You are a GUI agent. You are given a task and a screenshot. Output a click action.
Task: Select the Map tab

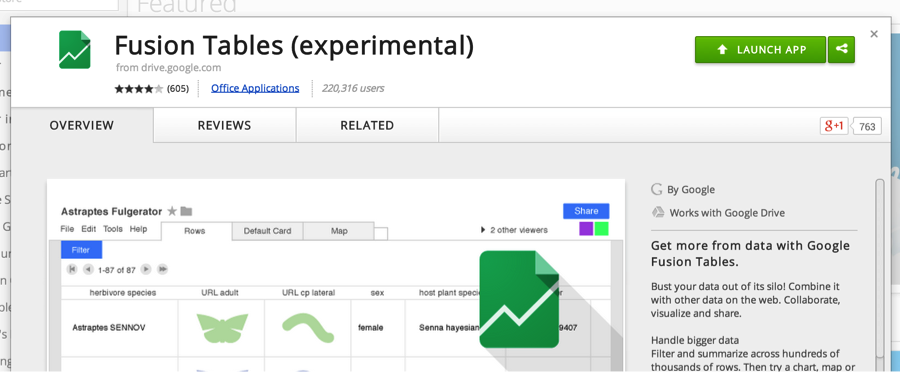pyautogui.click(x=339, y=231)
